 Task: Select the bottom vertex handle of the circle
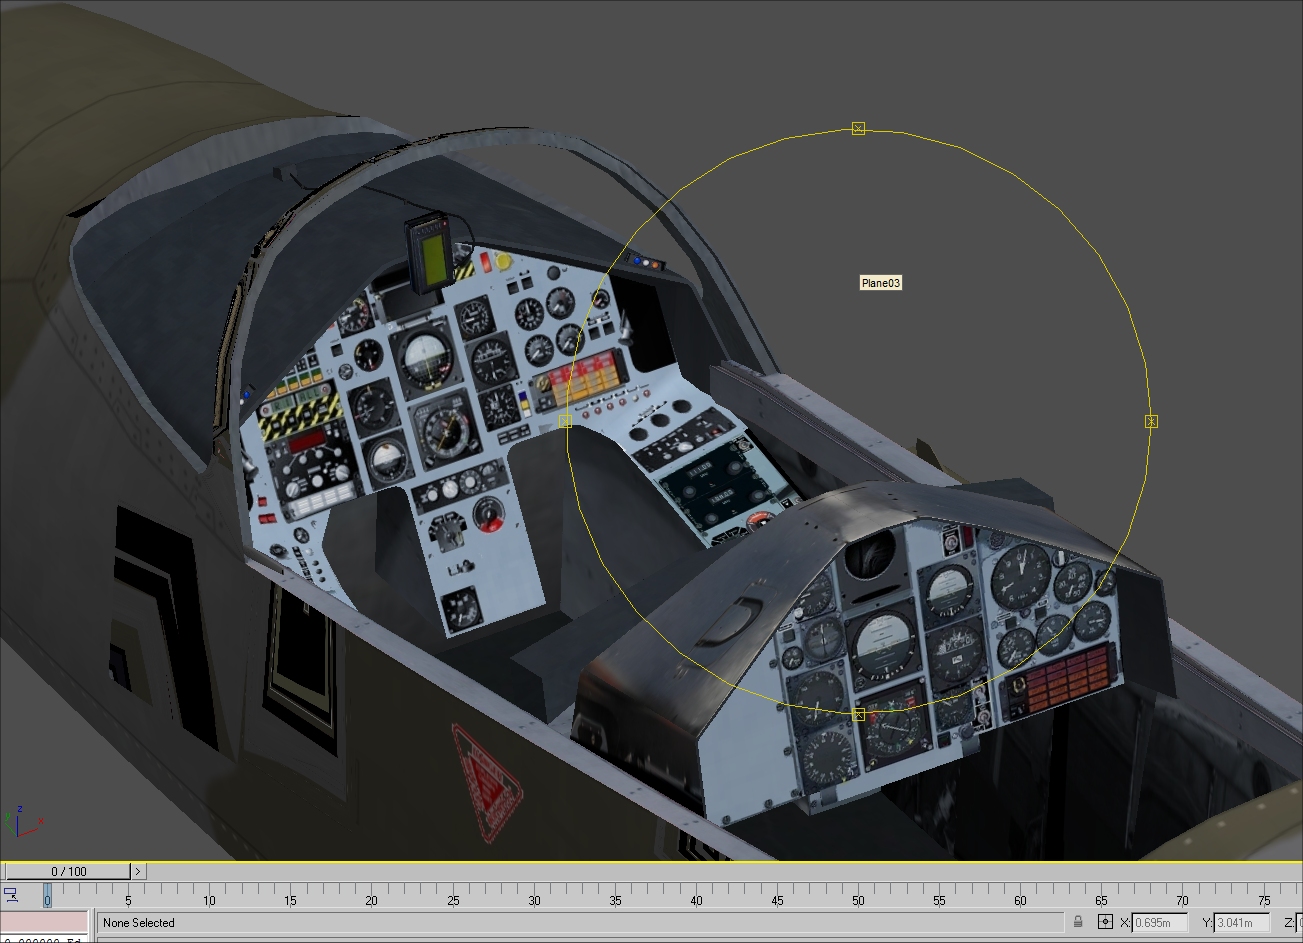(x=858, y=714)
